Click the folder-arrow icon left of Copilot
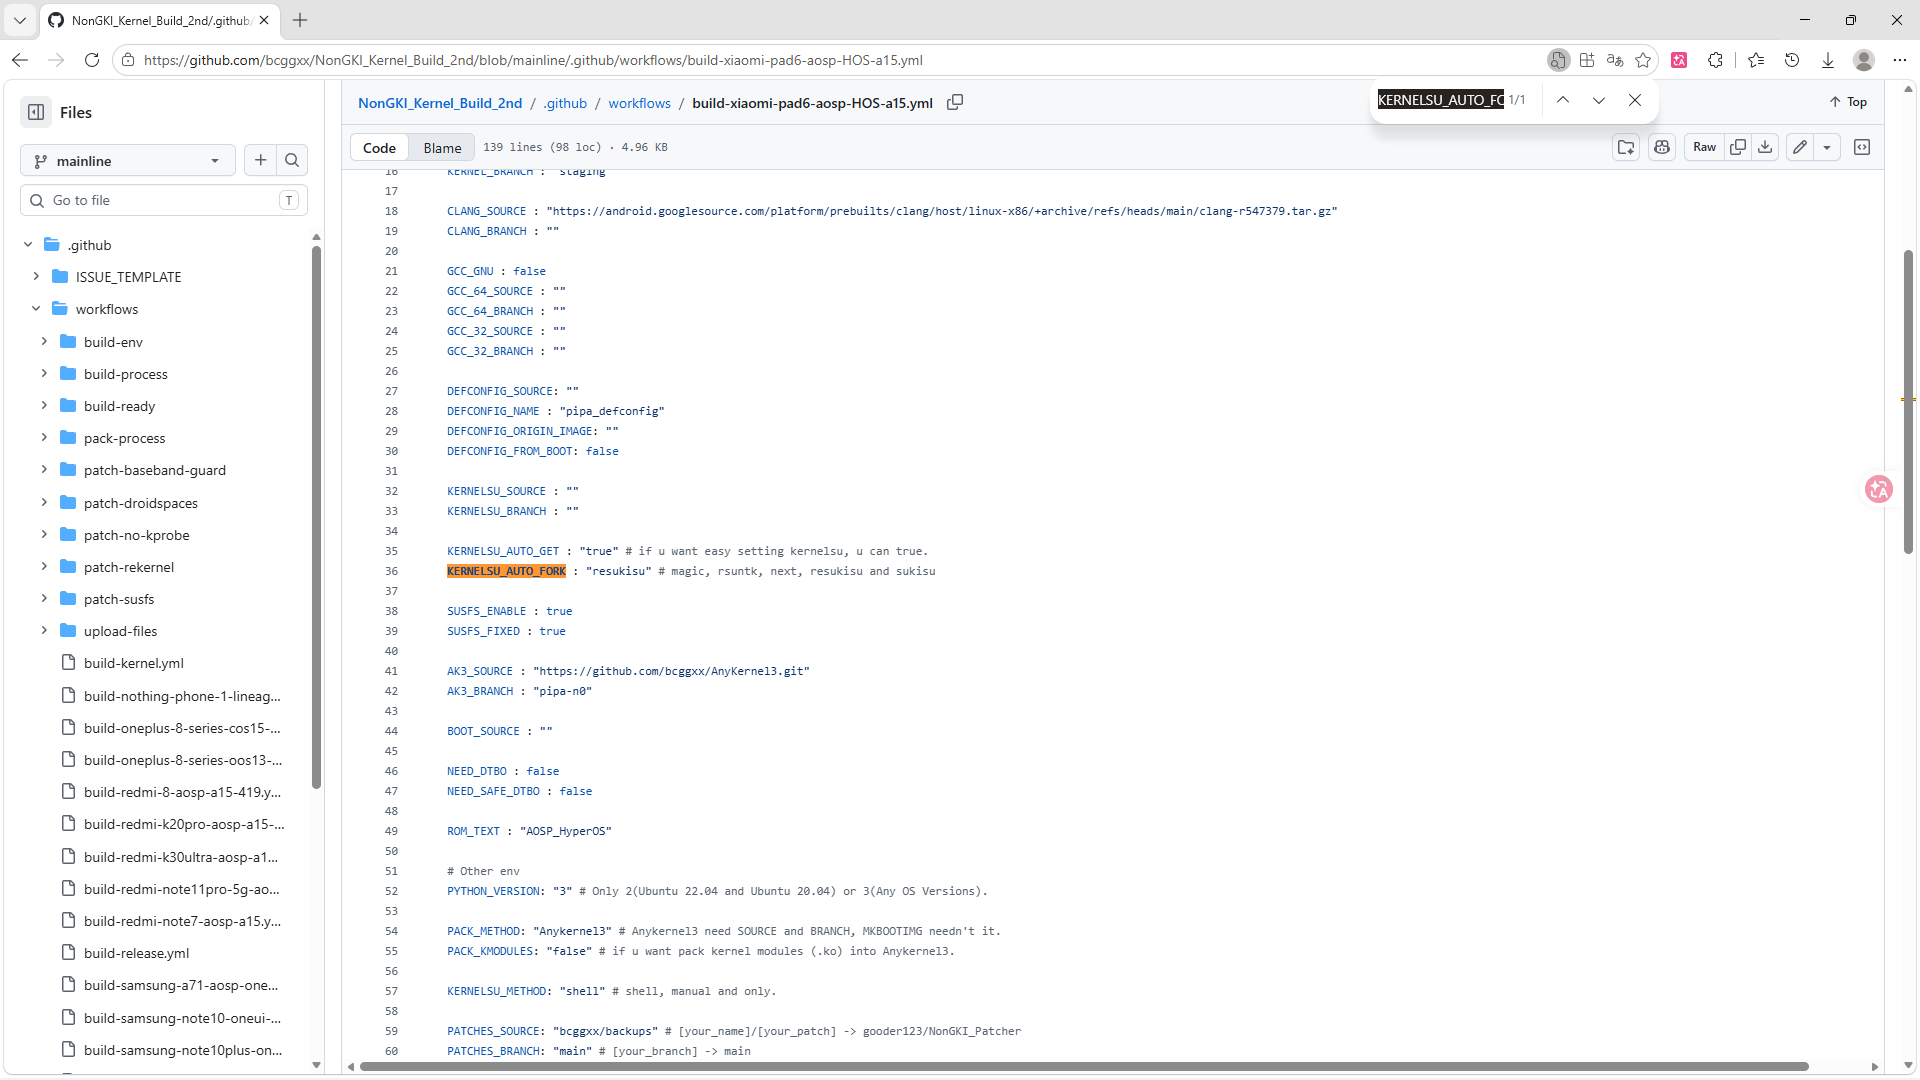The image size is (1920, 1080). [1626, 147]
